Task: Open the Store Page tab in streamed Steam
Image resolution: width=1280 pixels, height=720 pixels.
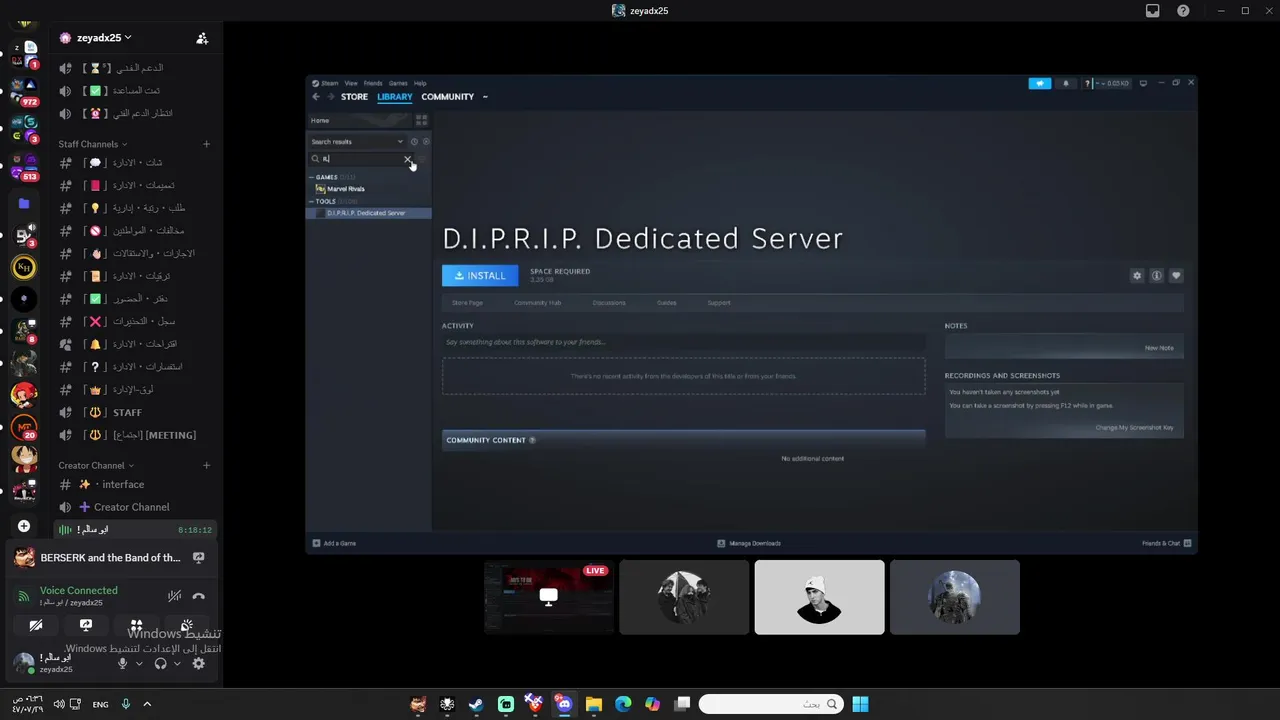Action: [467, 303]
